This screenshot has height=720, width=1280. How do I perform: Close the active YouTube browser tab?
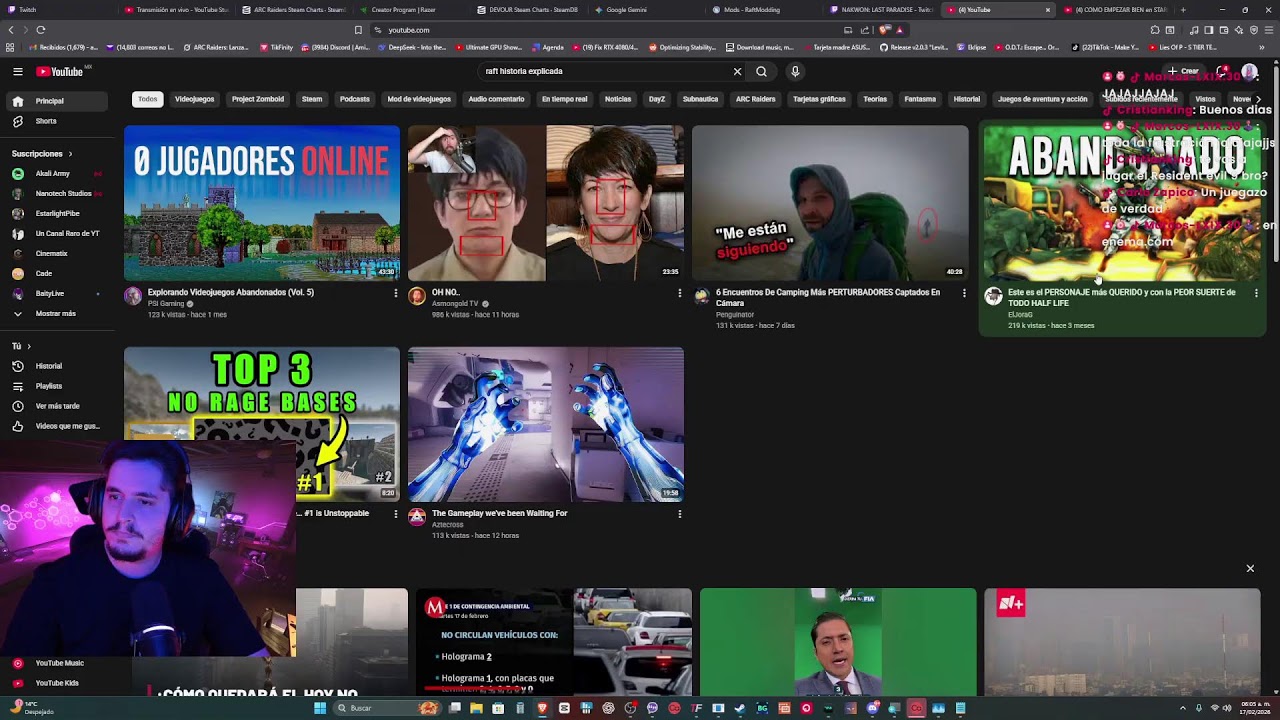tap(1048, 10)
